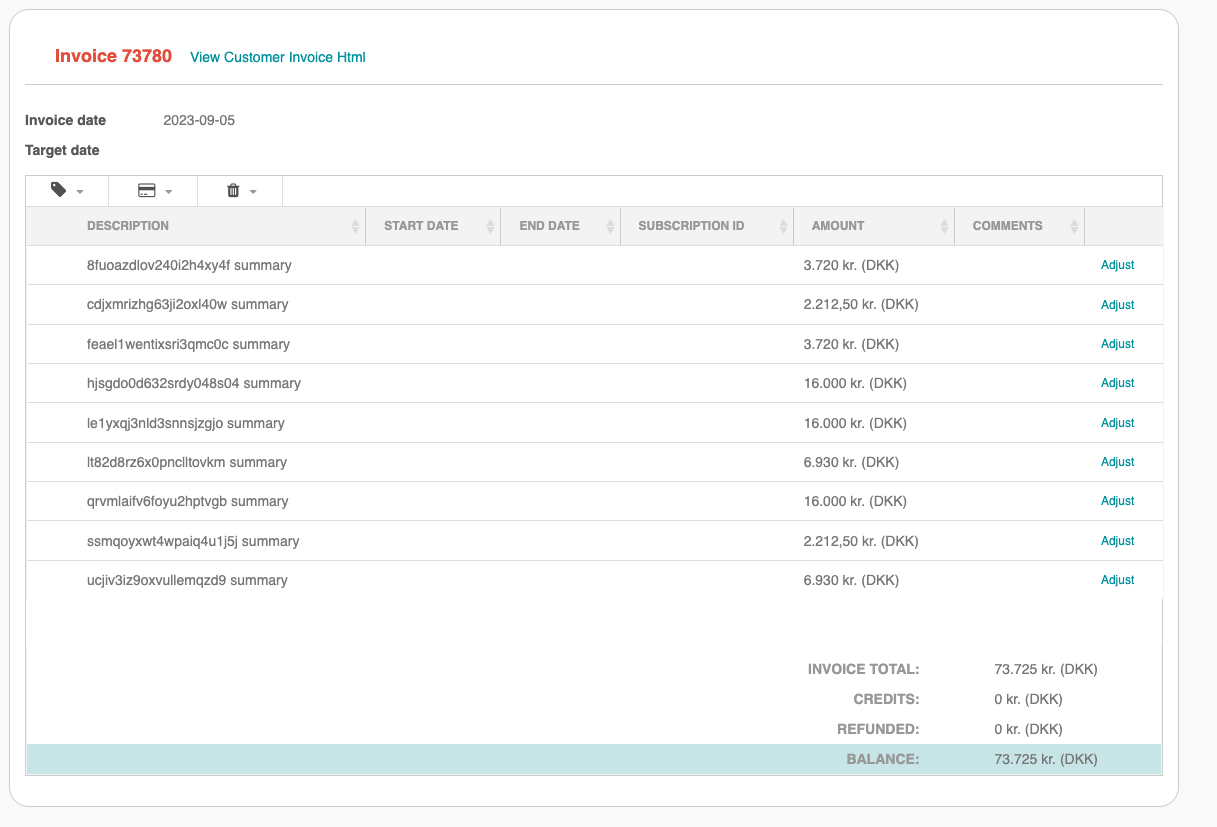Screen dimensions: 1217x827
Task: Open the dropdown next to the tag icon
Action: 81,190
